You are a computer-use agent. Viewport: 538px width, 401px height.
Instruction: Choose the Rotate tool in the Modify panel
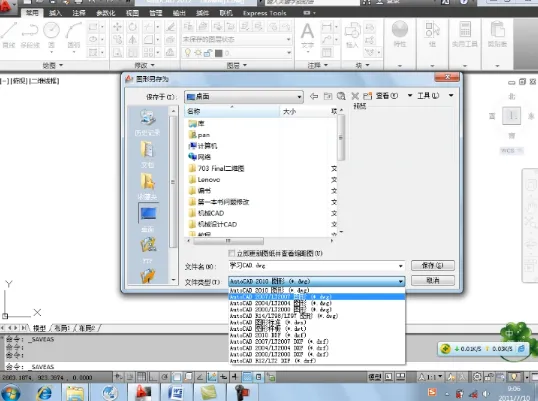pos(132,27)
